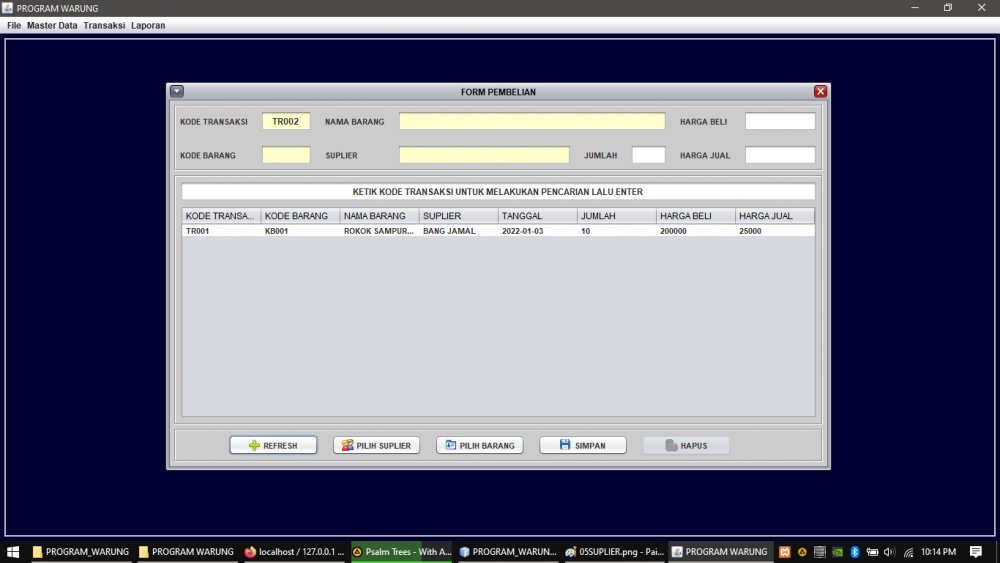Viewport: 1000px width, 563px height.
Task: Click the green plus Refresh button
Action: coord(273,446)
